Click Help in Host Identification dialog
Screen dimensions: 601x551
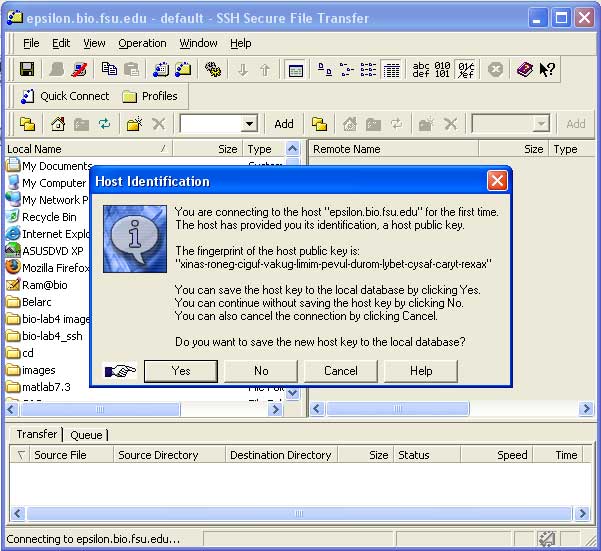[421, 371]
